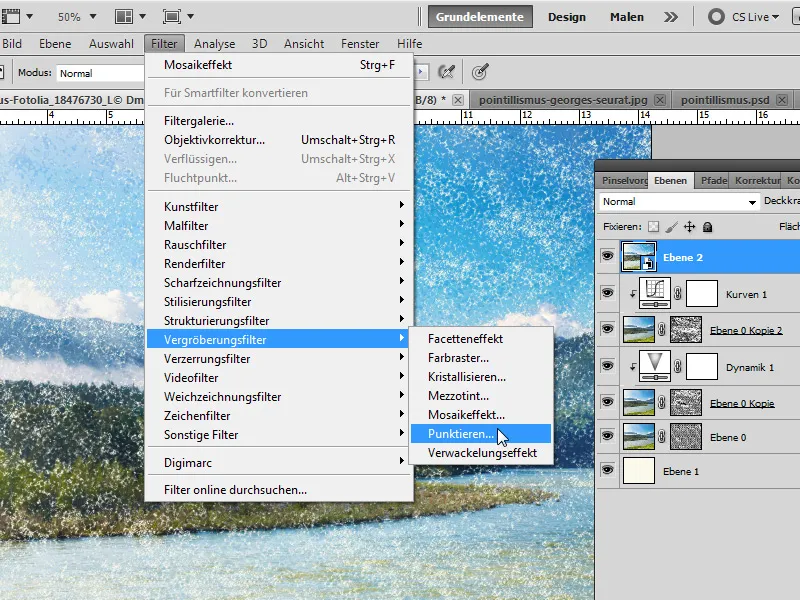Screen dimensions: 800x600
Task: Expand the workspace switcher double chevron
Action: tap(671, 17)
